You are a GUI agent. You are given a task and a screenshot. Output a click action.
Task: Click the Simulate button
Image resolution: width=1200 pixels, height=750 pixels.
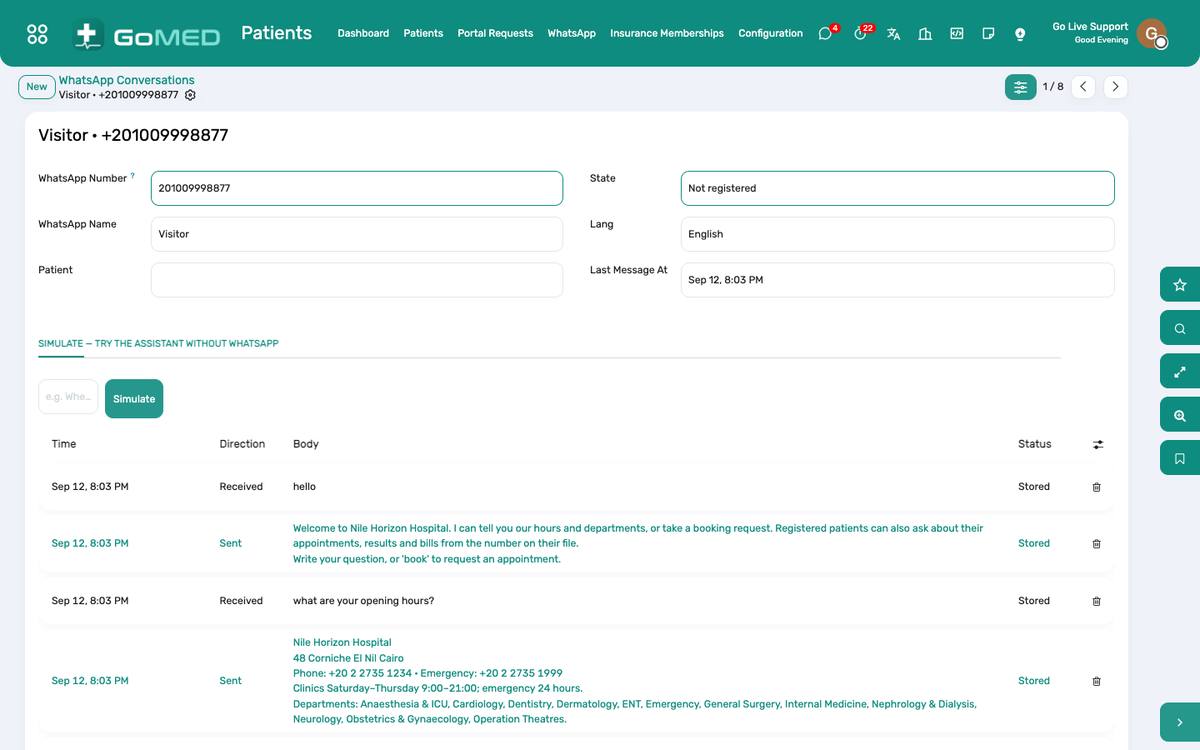[134, 399]
